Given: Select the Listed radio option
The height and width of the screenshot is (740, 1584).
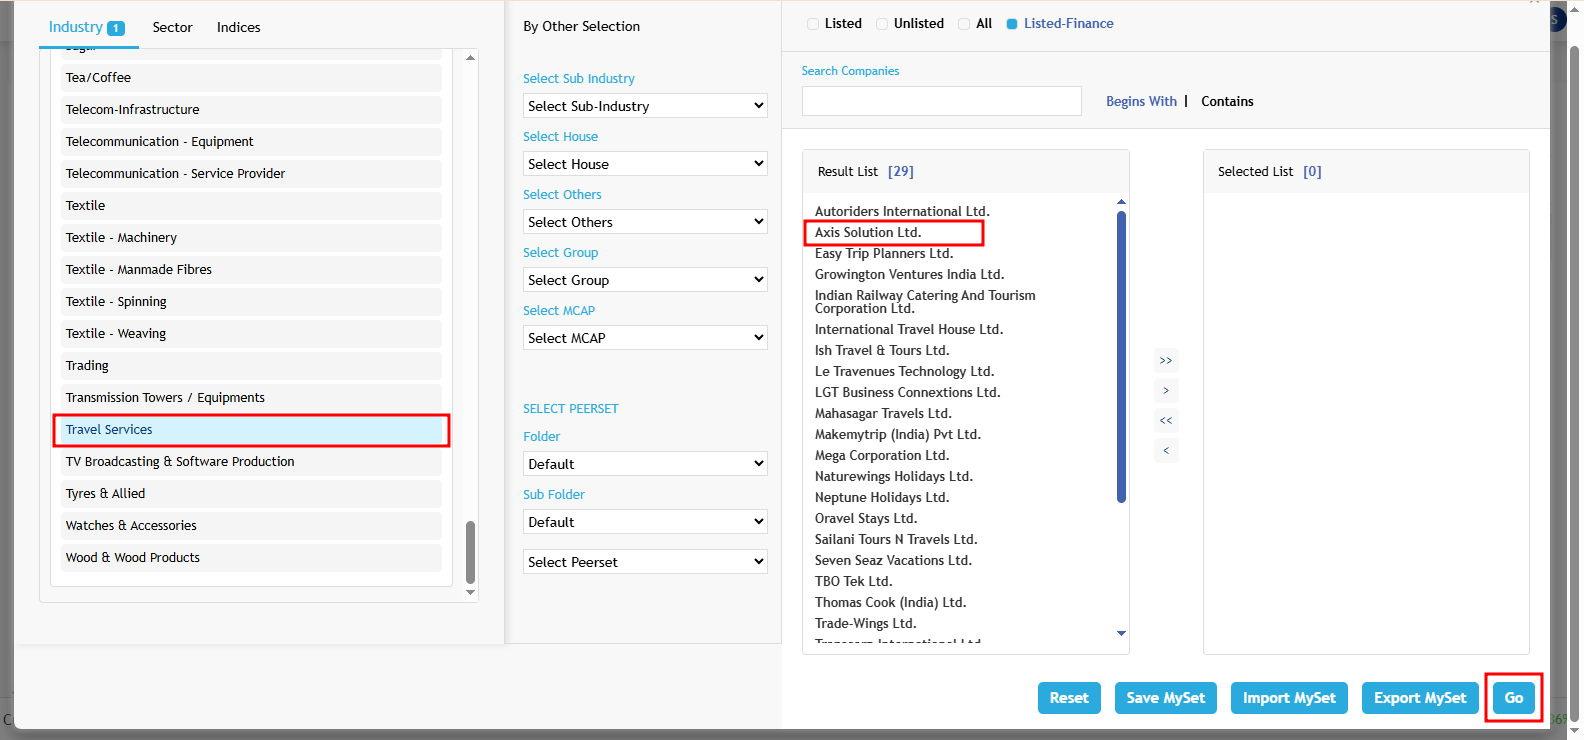Looking at the screenshot, I should point(813,24).
